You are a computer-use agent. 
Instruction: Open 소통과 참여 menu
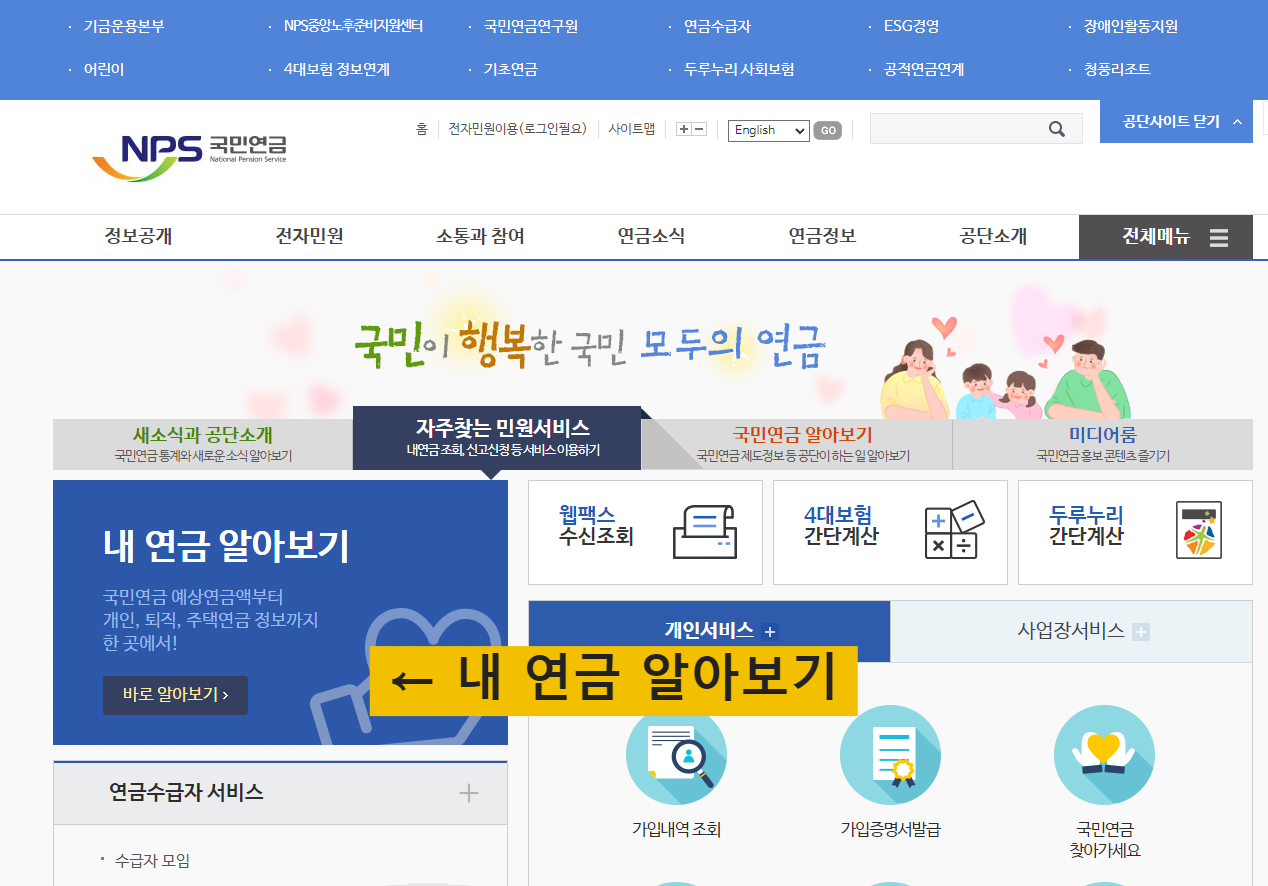[480, 237]
